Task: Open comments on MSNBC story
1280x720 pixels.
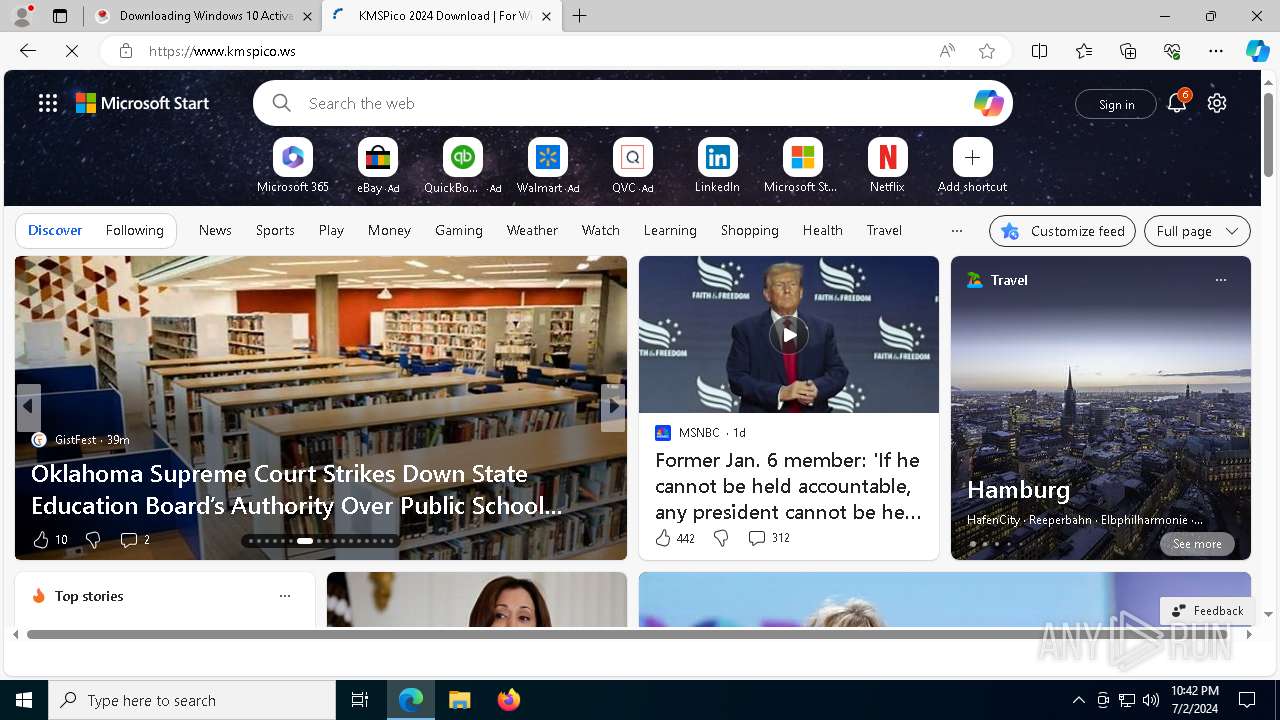Action: [768, 538]
